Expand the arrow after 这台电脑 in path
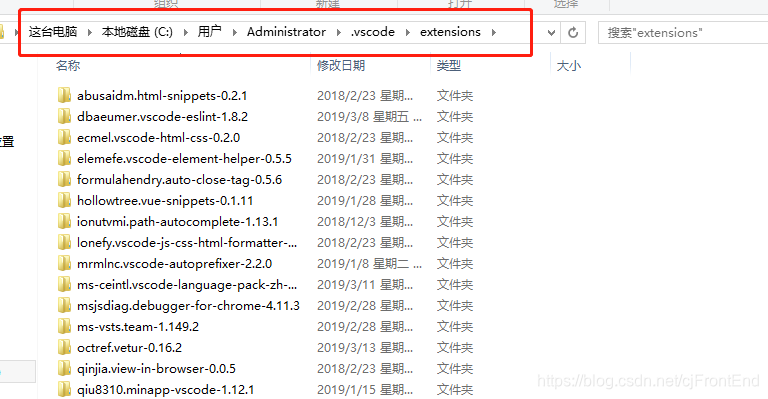This screenshot has width=768, height=399. point(90,32)
